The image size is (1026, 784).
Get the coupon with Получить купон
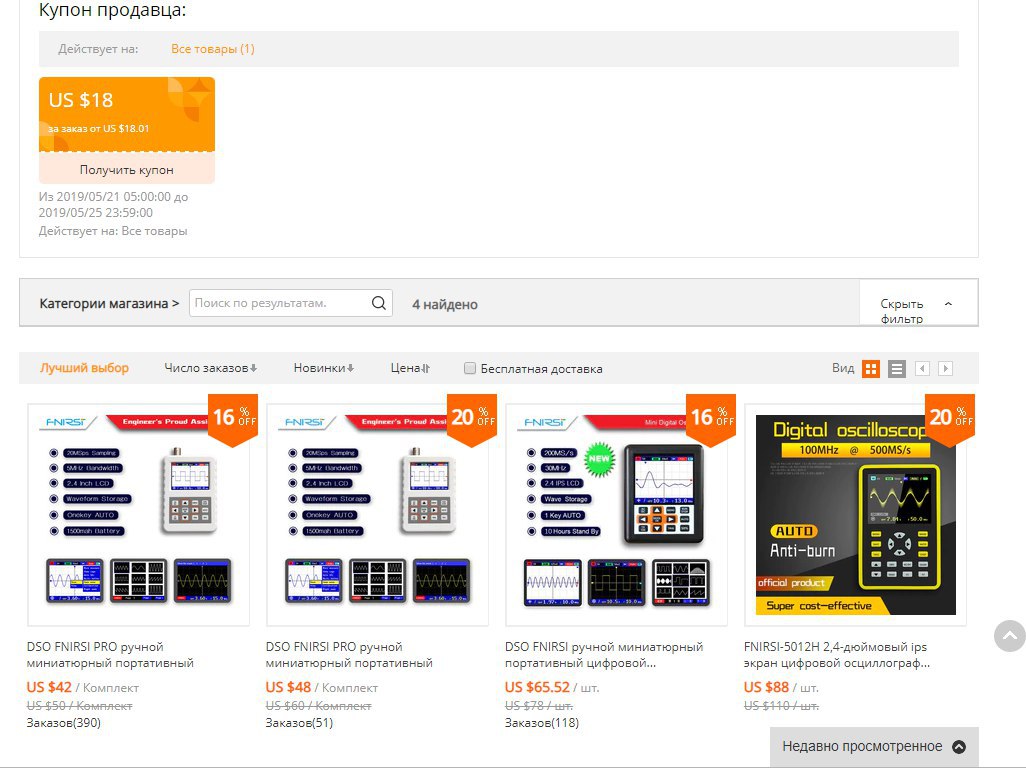point(127,169)
